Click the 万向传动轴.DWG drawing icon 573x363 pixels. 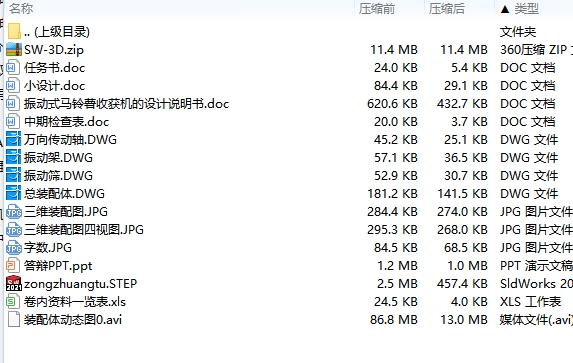click(14, 139)
